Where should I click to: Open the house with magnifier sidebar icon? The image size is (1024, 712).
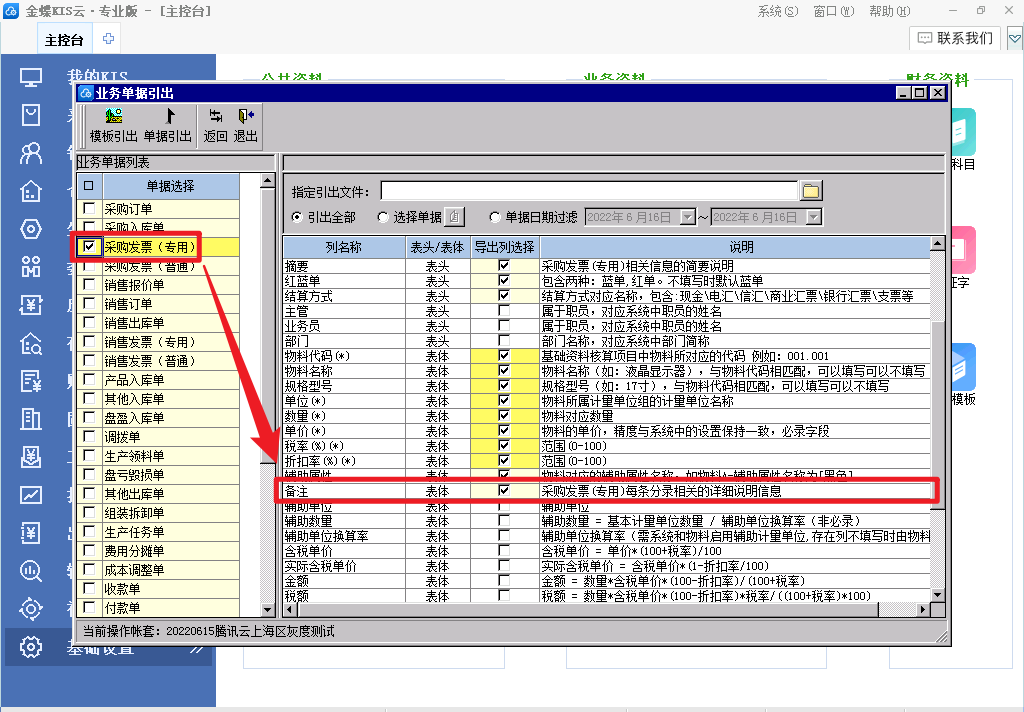pyautogui.click(x=31, y=343)
